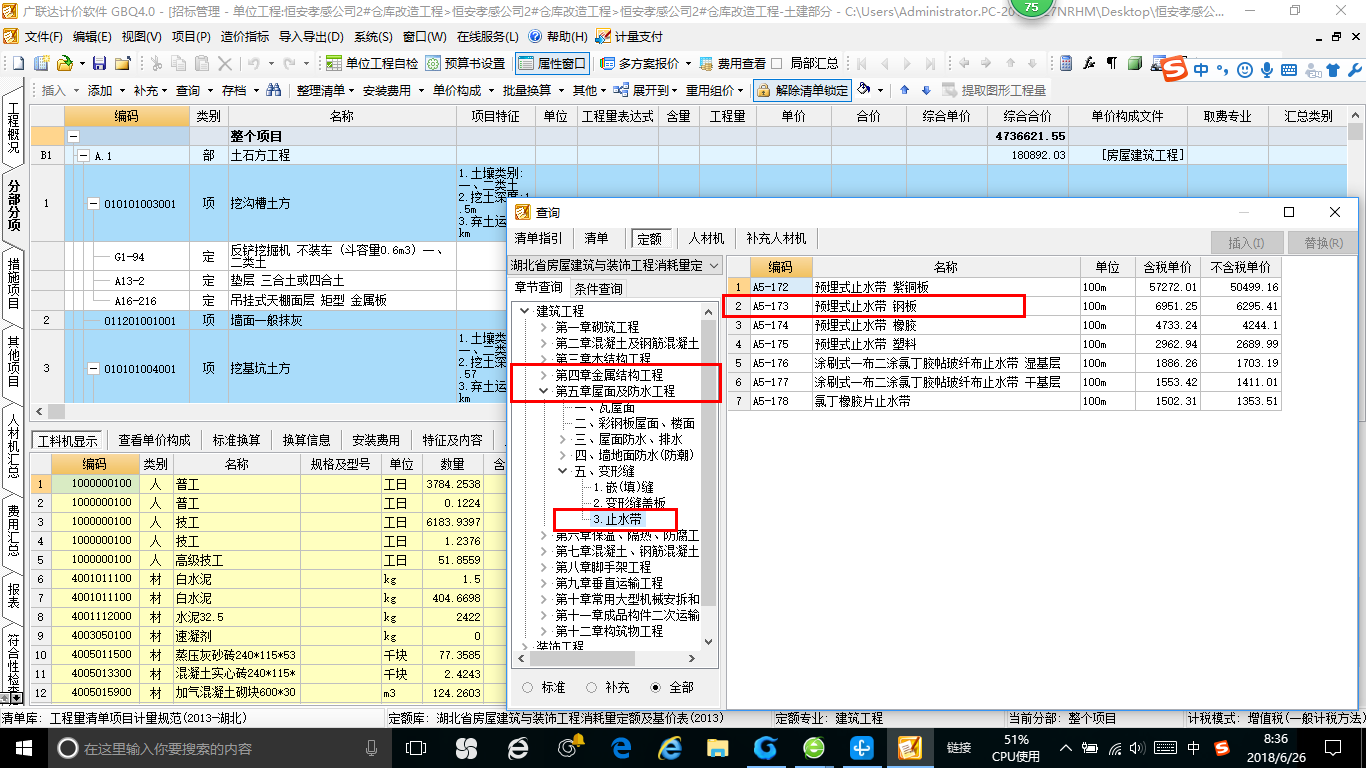This screenshot has height=768, width=1366.
Task: Open the 查看单价构成 tab
Action: tap(154, 440)
